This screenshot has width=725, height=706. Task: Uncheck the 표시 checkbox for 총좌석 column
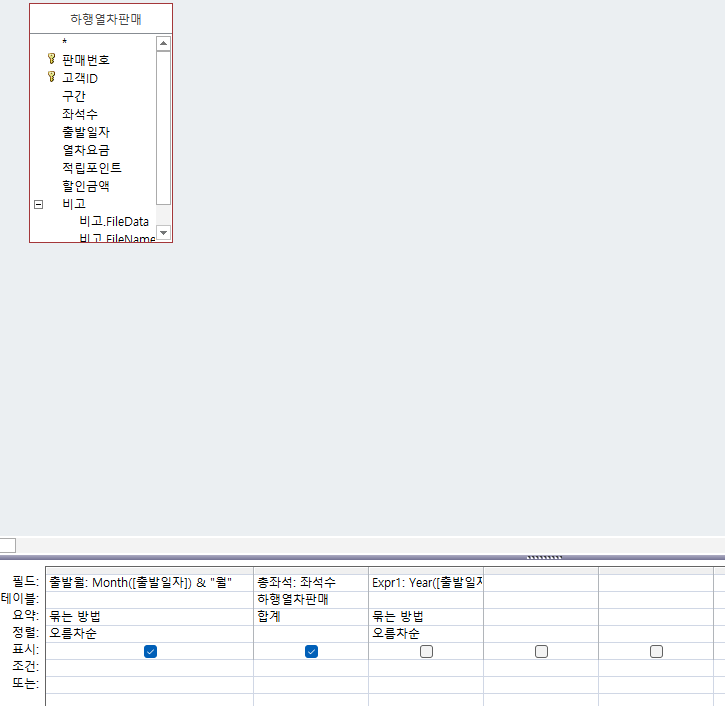click(x=311, y=651)
